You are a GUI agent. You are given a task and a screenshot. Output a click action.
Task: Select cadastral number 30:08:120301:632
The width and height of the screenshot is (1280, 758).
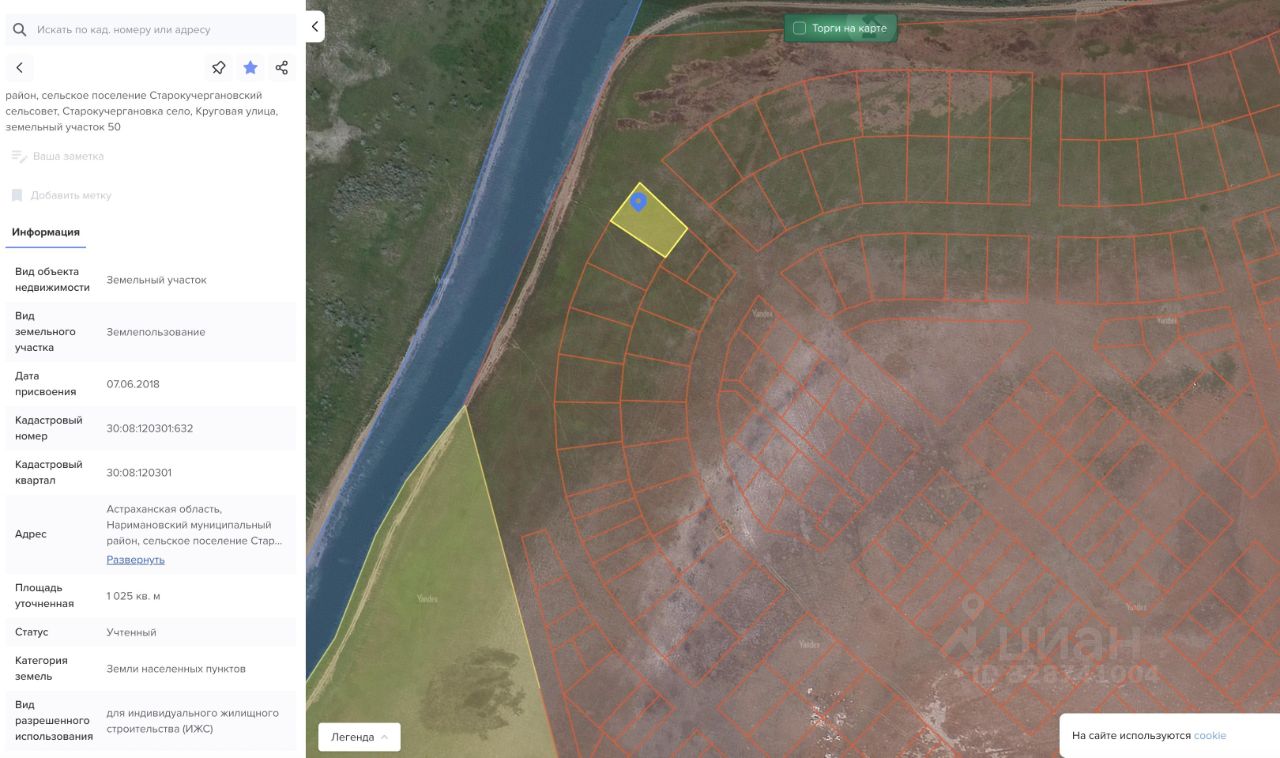[x=150, y=428]
